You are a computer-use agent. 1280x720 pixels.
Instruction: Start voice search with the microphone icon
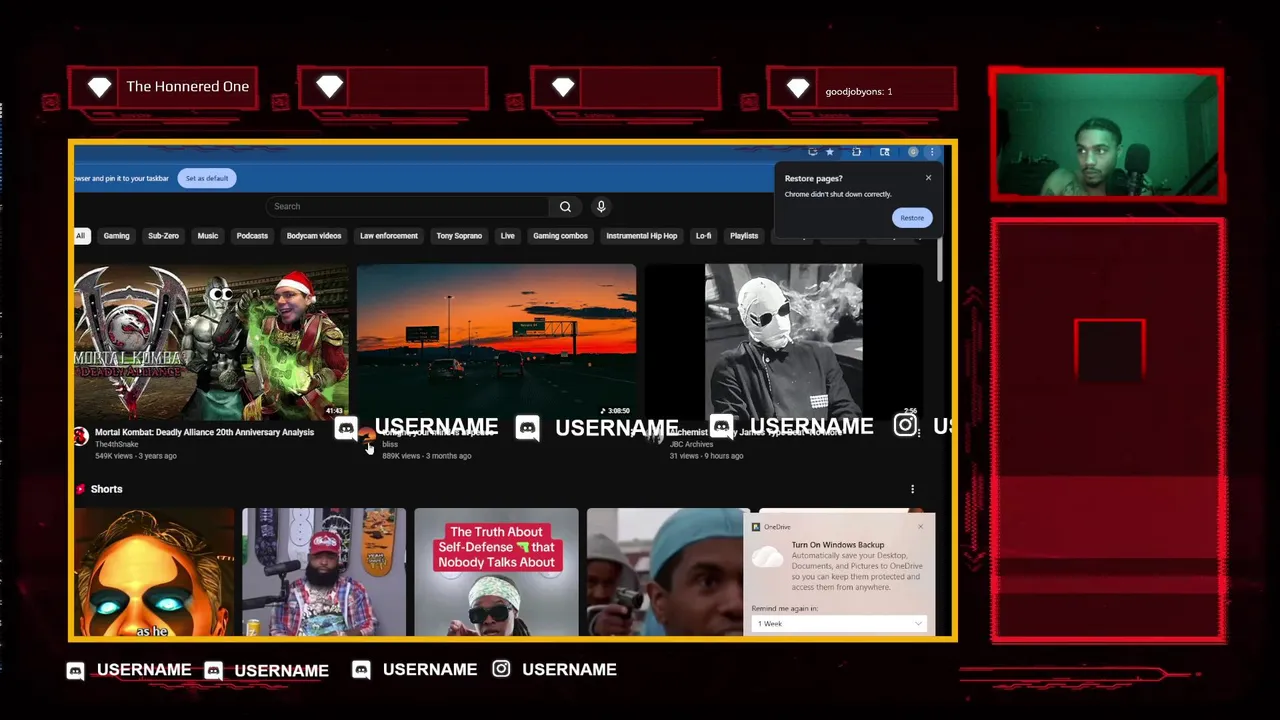click(601, 206)
